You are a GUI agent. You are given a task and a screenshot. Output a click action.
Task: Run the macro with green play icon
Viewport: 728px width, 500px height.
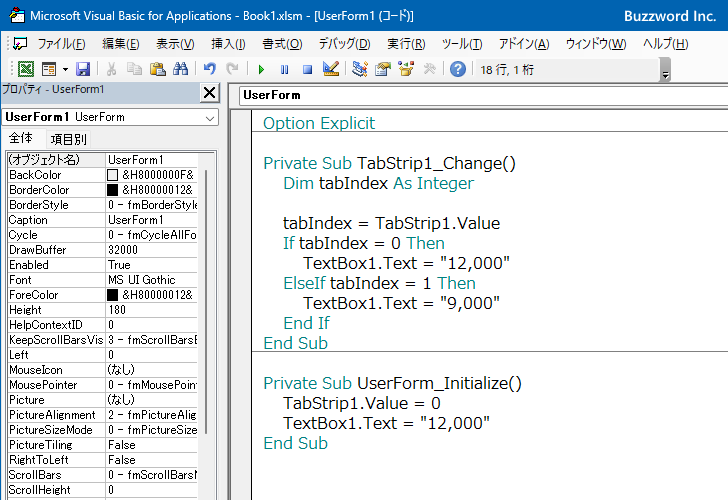tap(261, 70)
